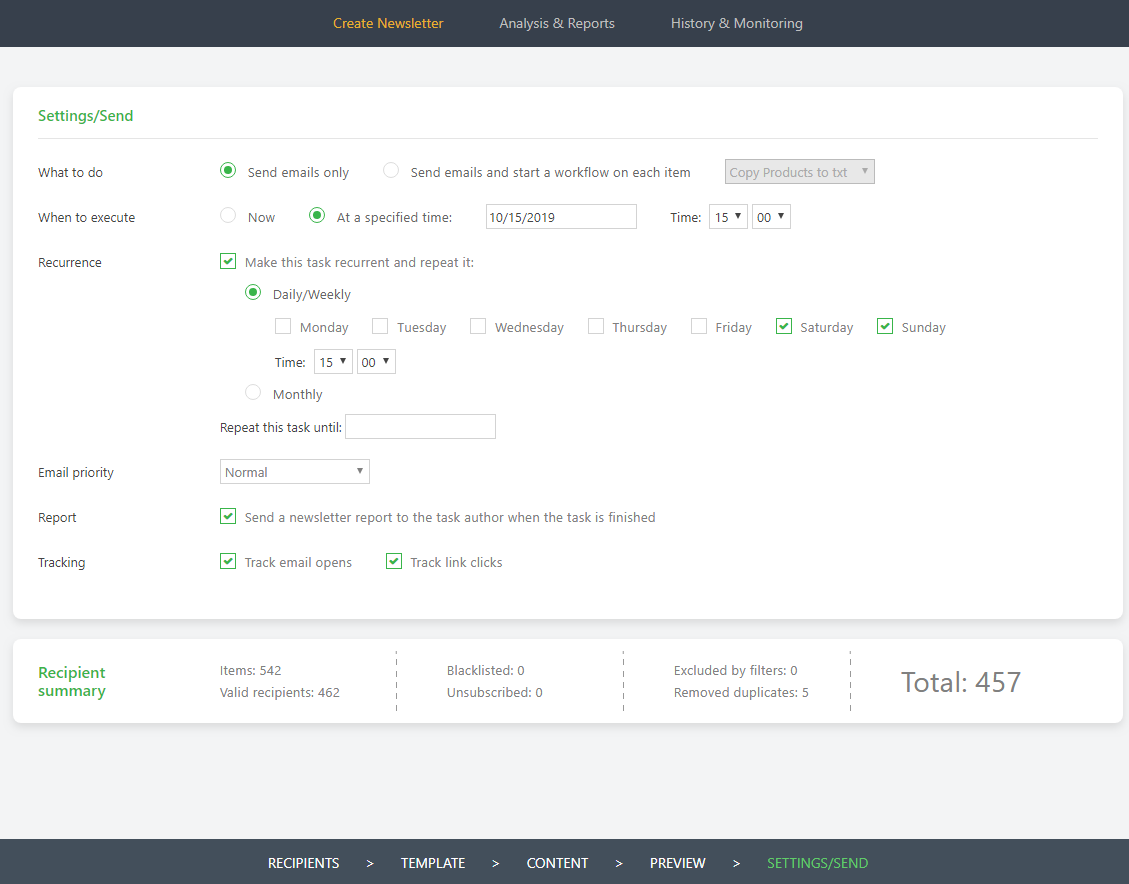Toggle Make this task recurrent checkbox

pos(228,261)
